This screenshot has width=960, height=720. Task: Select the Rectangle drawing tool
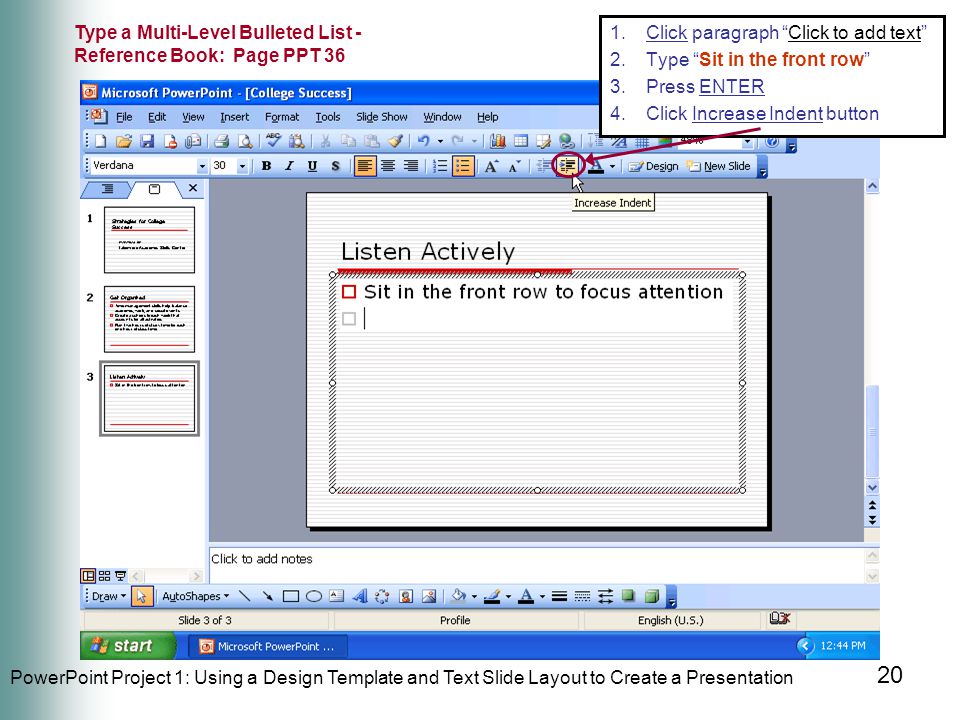291,596
